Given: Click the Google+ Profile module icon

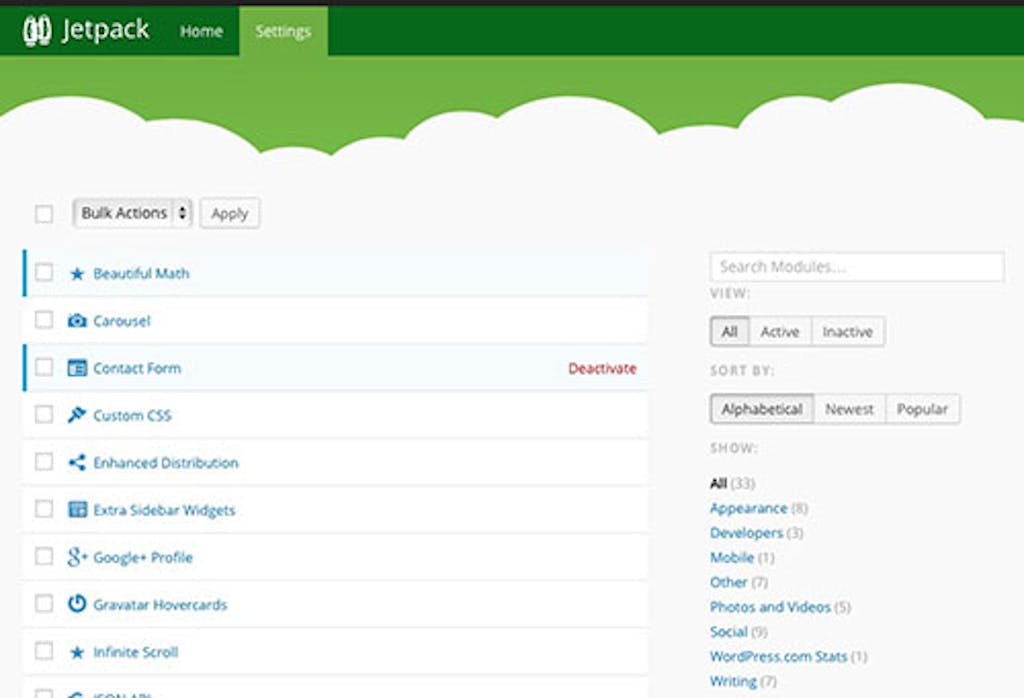Looking at the screenshot, I should pos(75,556).
